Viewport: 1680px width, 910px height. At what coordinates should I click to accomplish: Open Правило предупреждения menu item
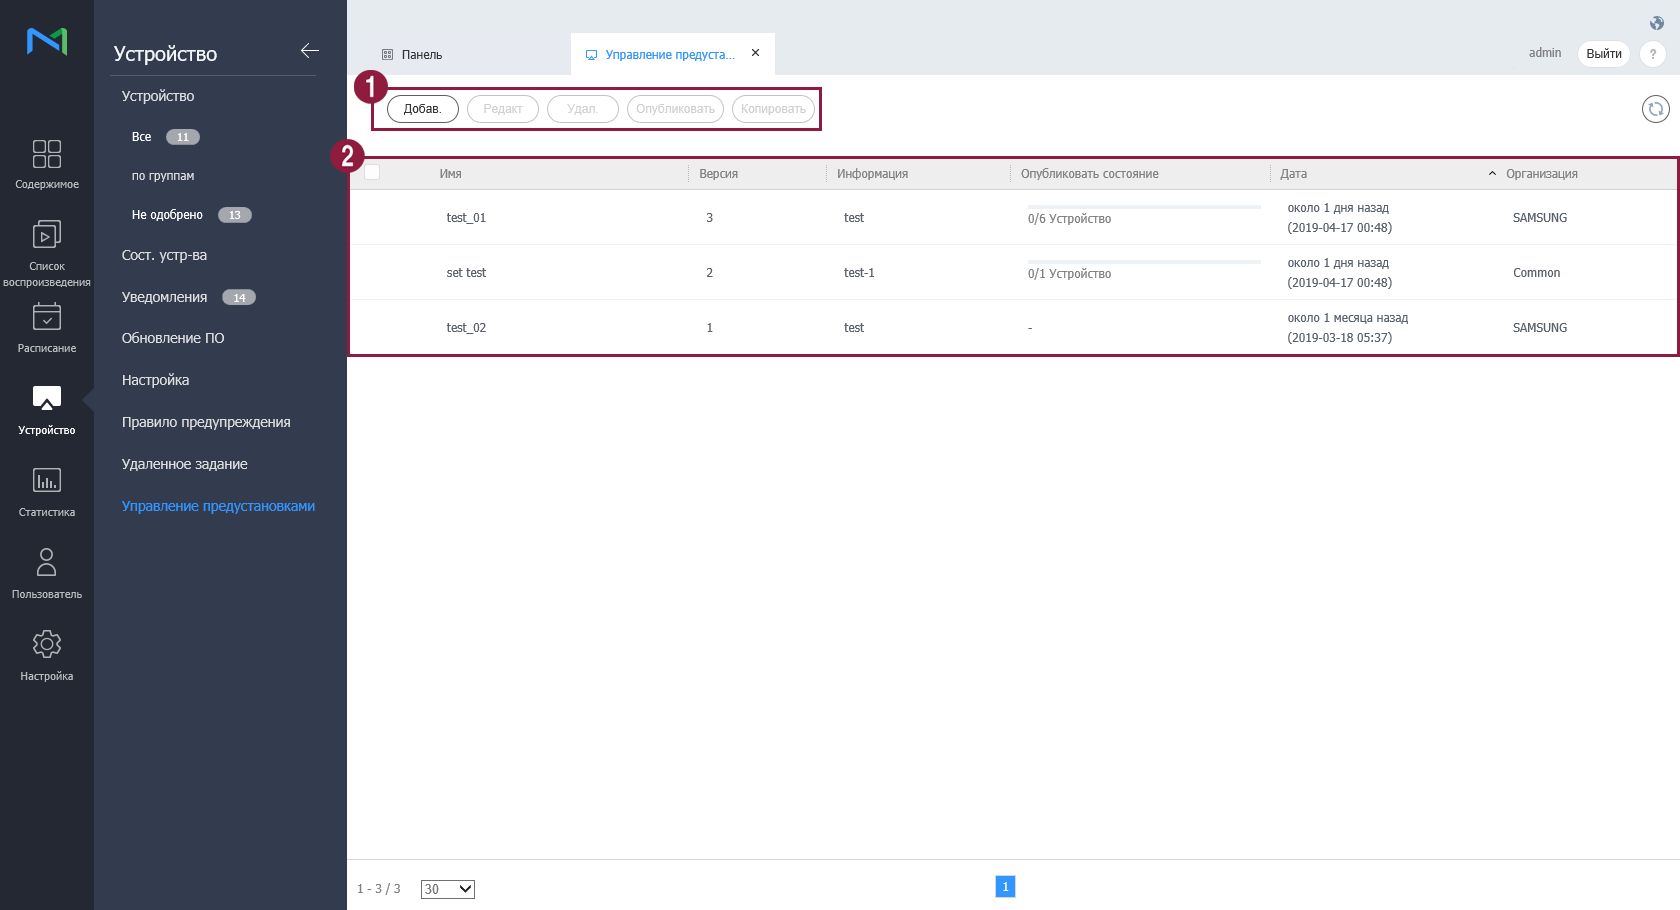click(206, 422)
